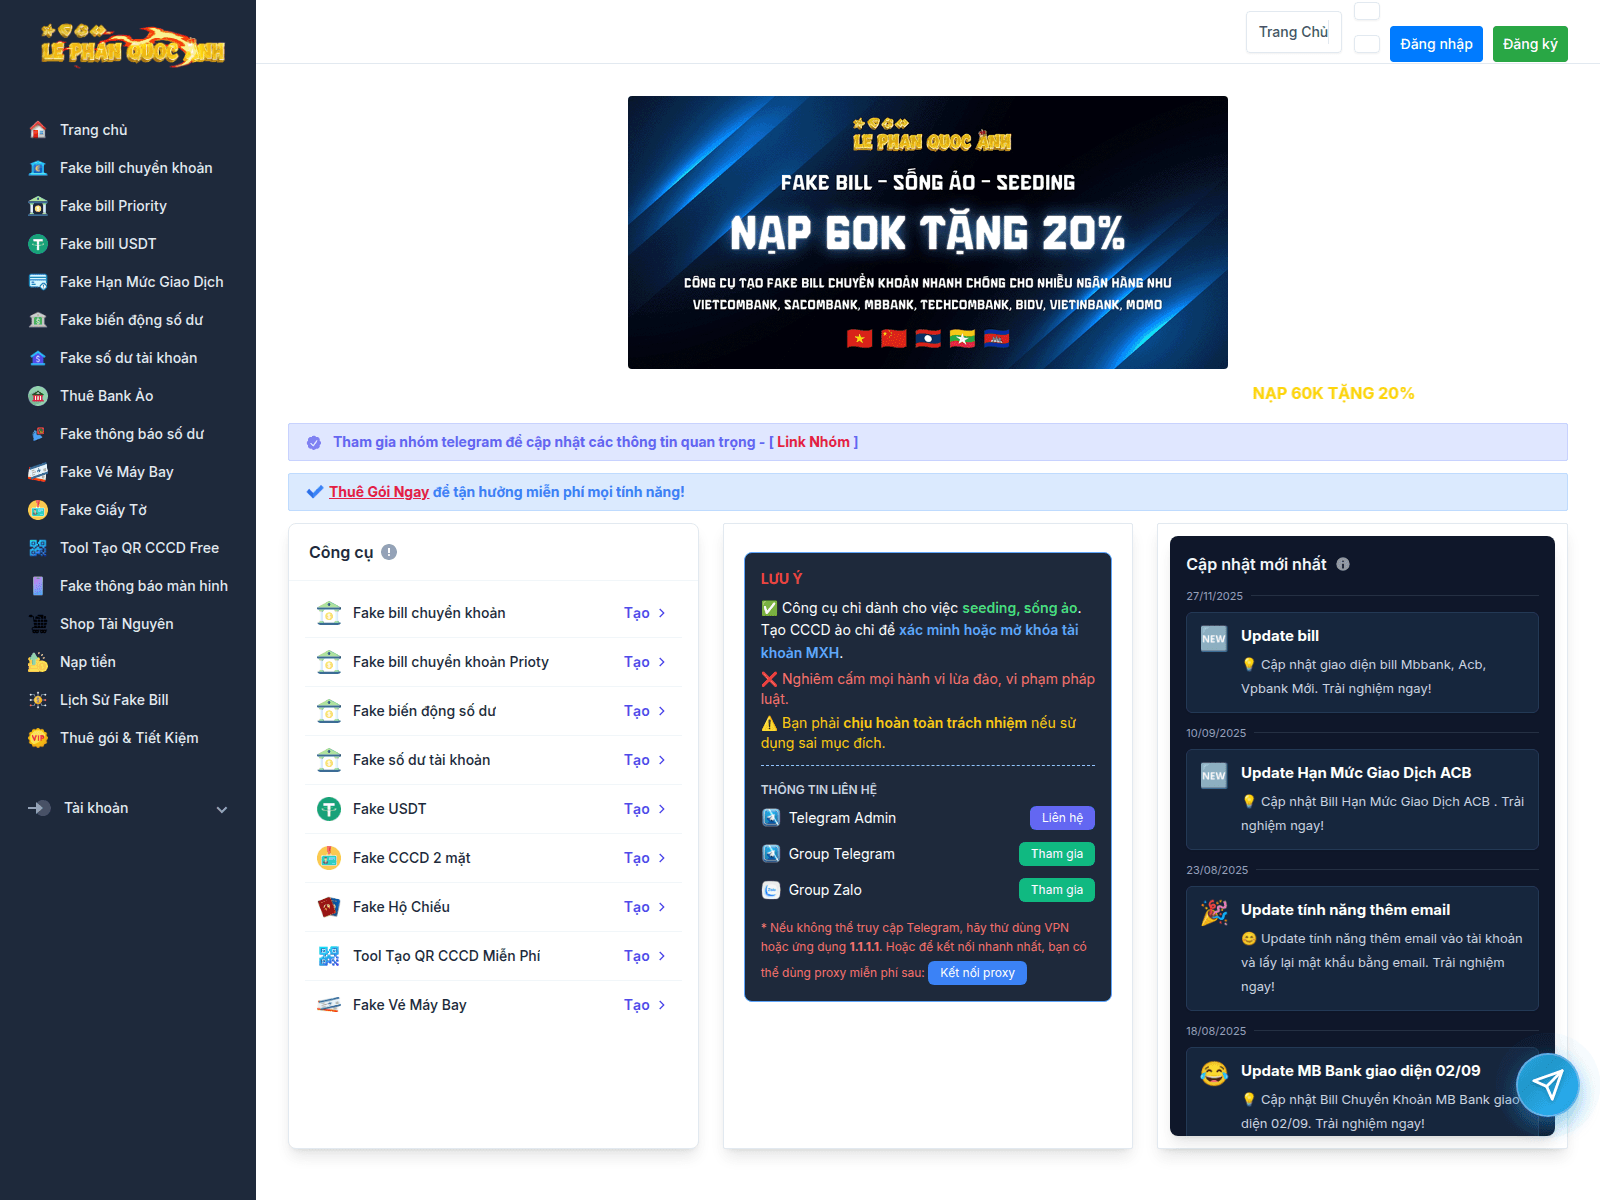Viewport: 1600px width, 1200px height.
Task: Click the Đăng ký button
Action: click(1530, 44)
